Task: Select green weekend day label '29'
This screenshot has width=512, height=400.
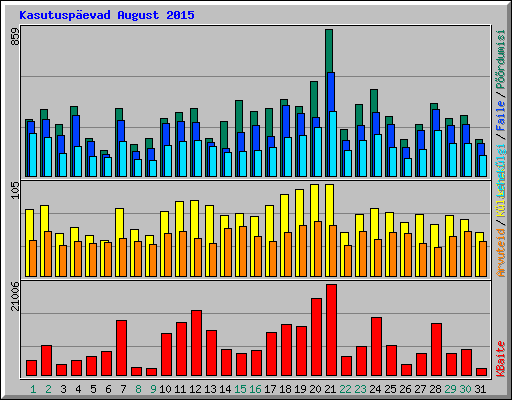Action: point(450,389)
